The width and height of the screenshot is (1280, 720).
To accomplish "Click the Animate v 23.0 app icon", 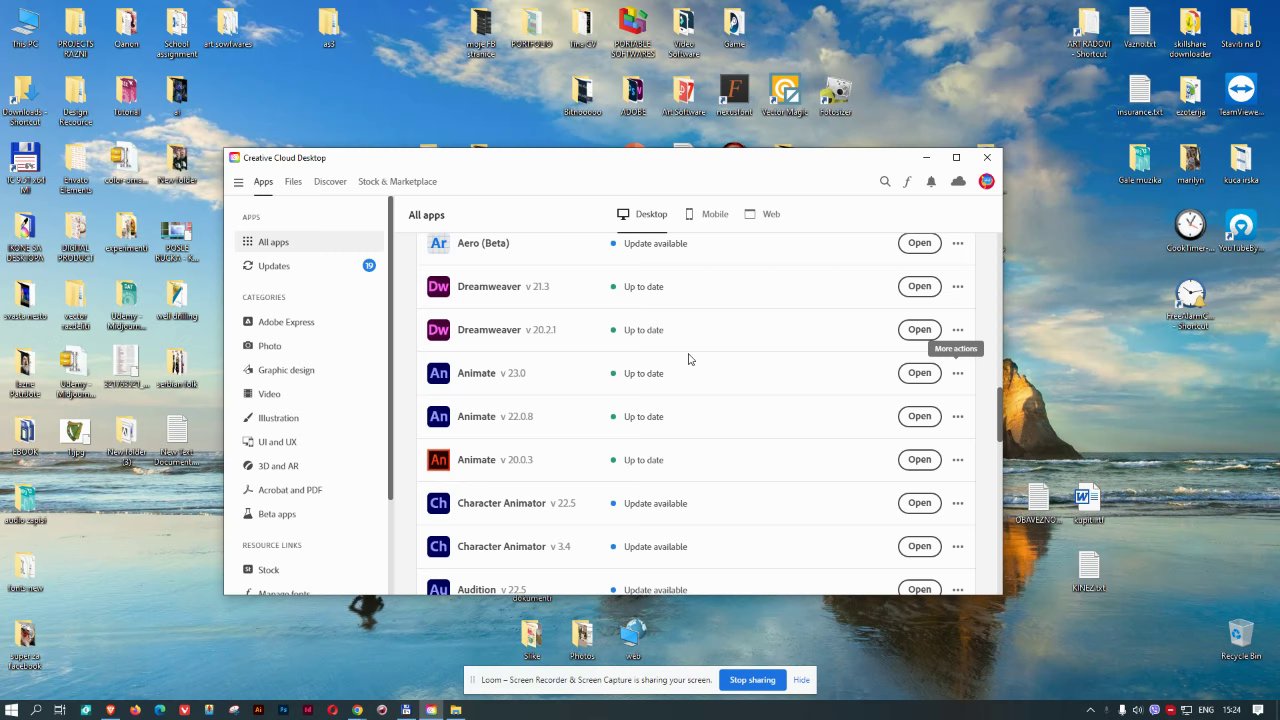I will tap(438, 373).
